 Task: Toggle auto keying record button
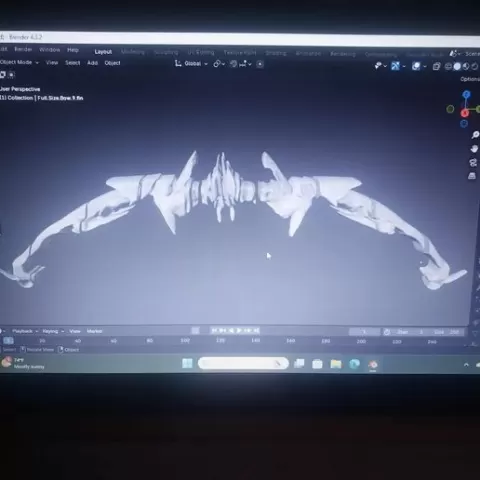(x=195, y=331)
